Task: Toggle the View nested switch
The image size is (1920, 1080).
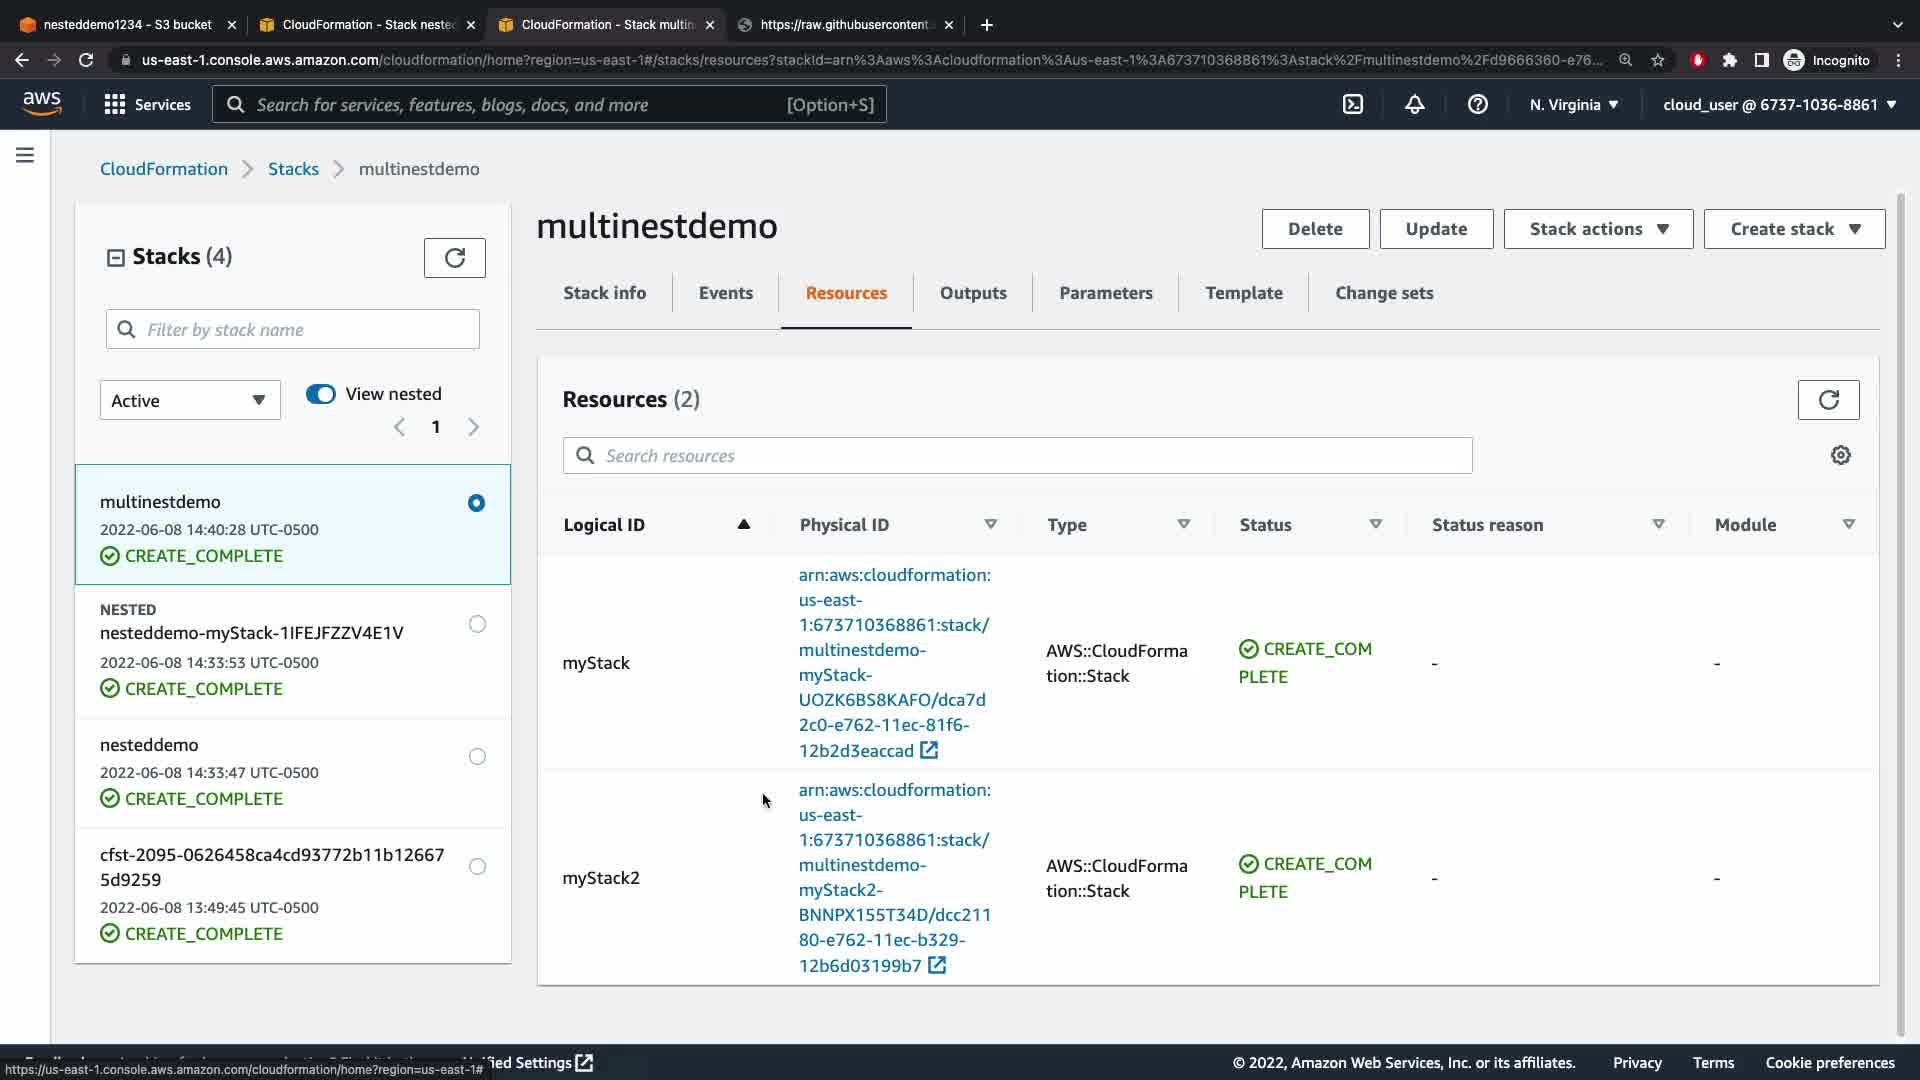Action: [x=321, y=394]
